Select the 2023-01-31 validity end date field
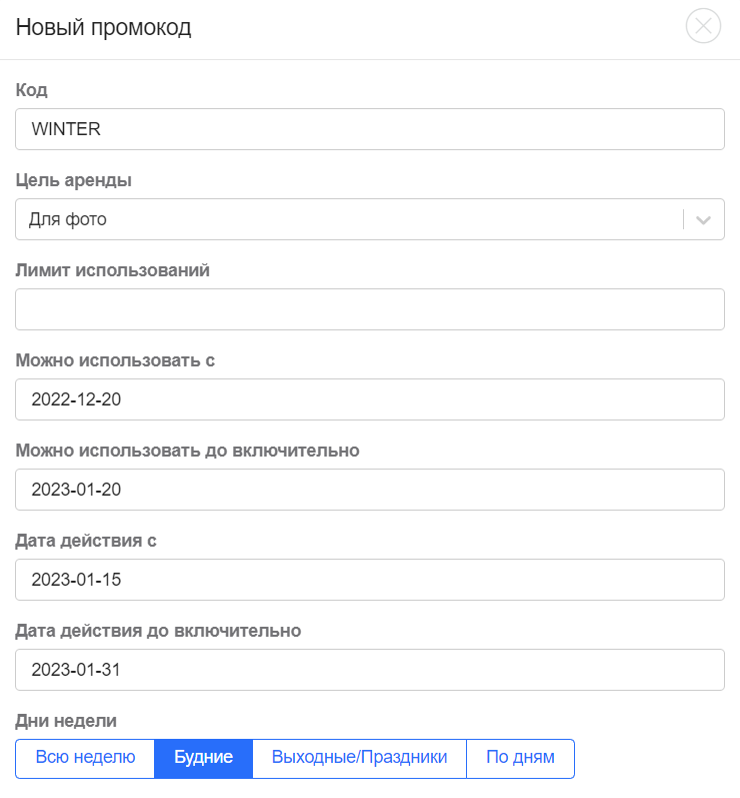The image size is (740, 798). [x=370, y=670]
